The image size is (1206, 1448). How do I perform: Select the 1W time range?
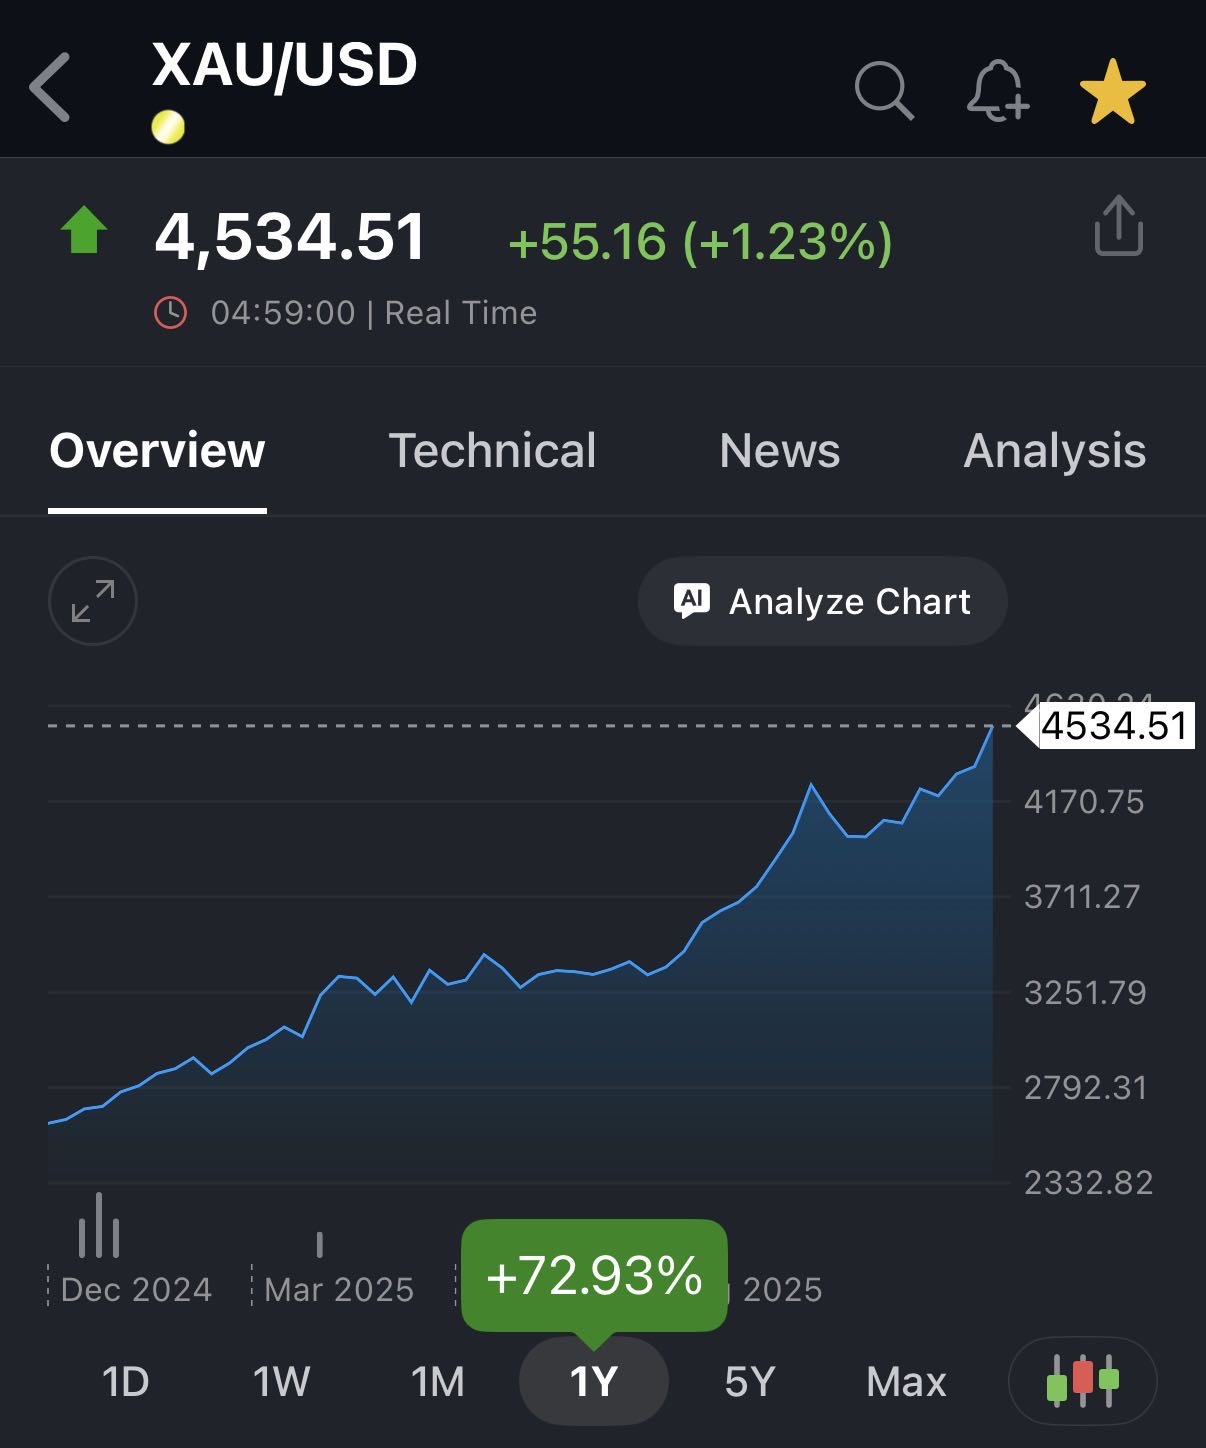(x=281, y=1382)
